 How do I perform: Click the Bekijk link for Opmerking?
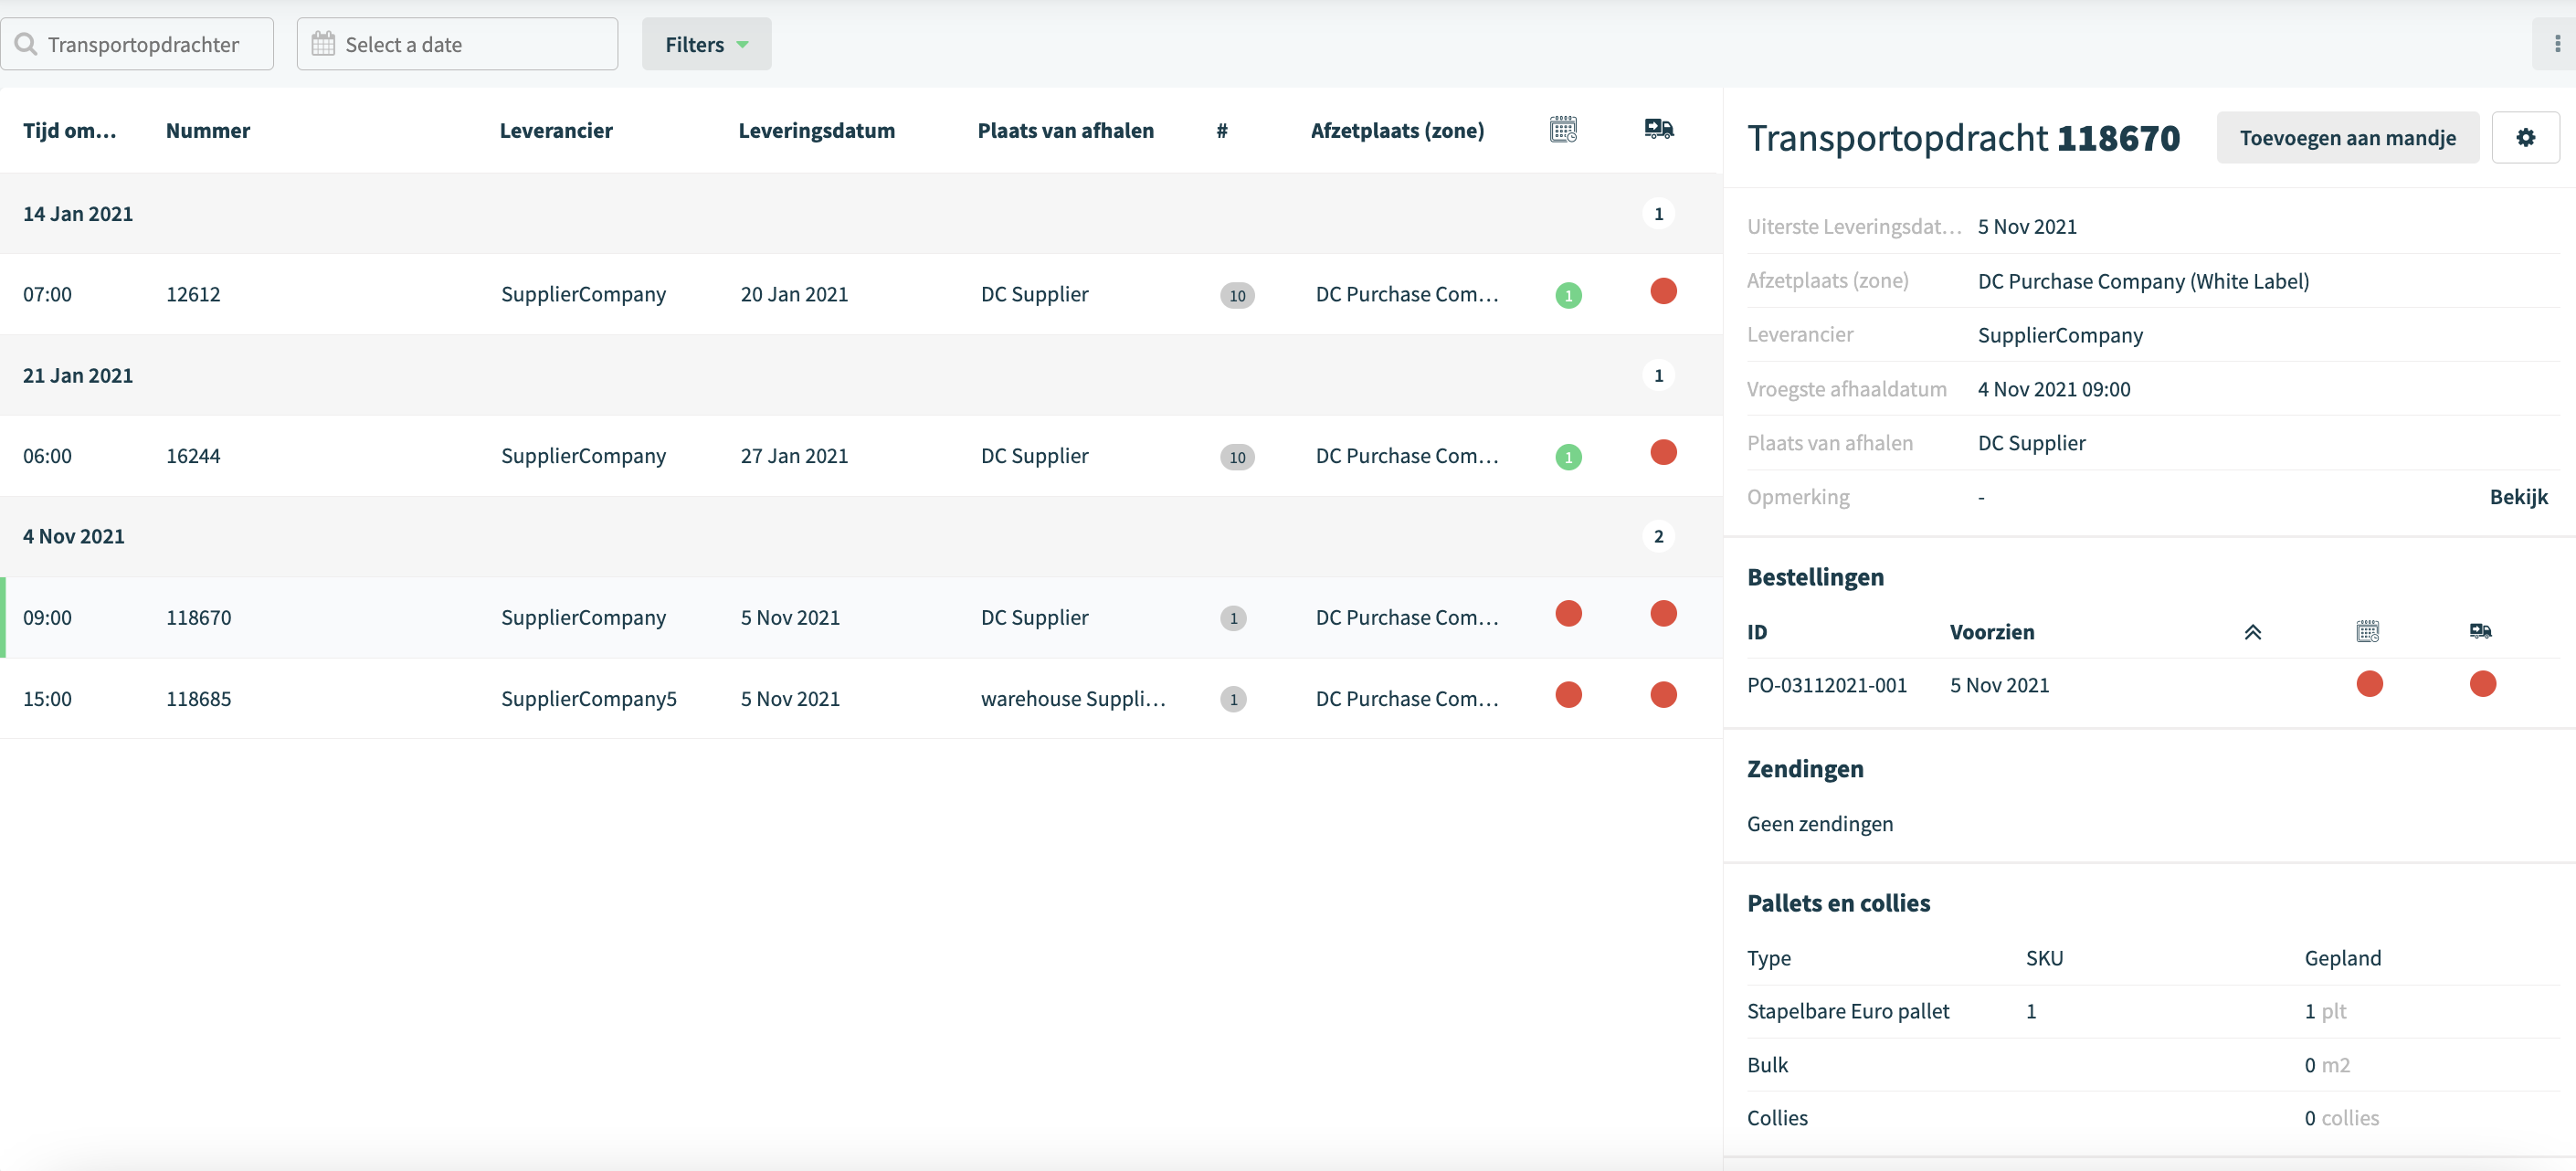(2518, 497)
